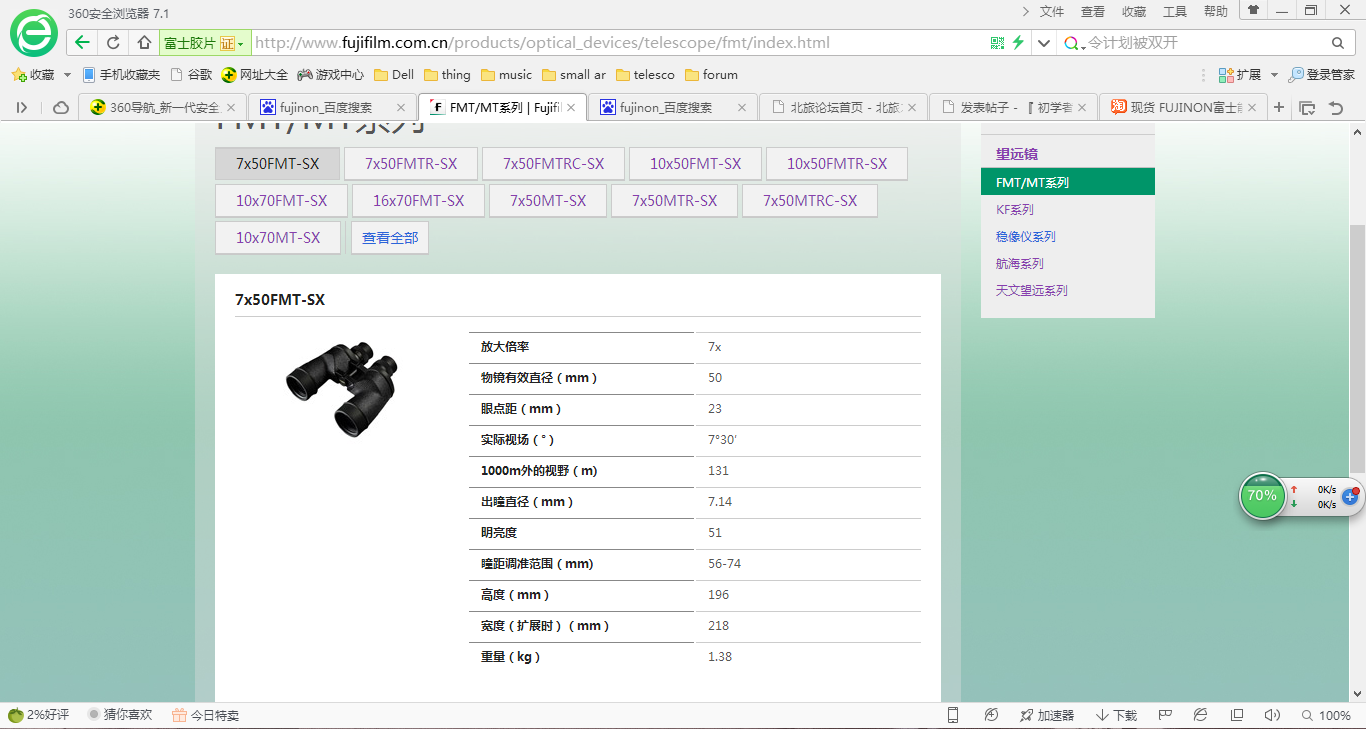Select 7x50FMTR-SX model button

point(411,164)
